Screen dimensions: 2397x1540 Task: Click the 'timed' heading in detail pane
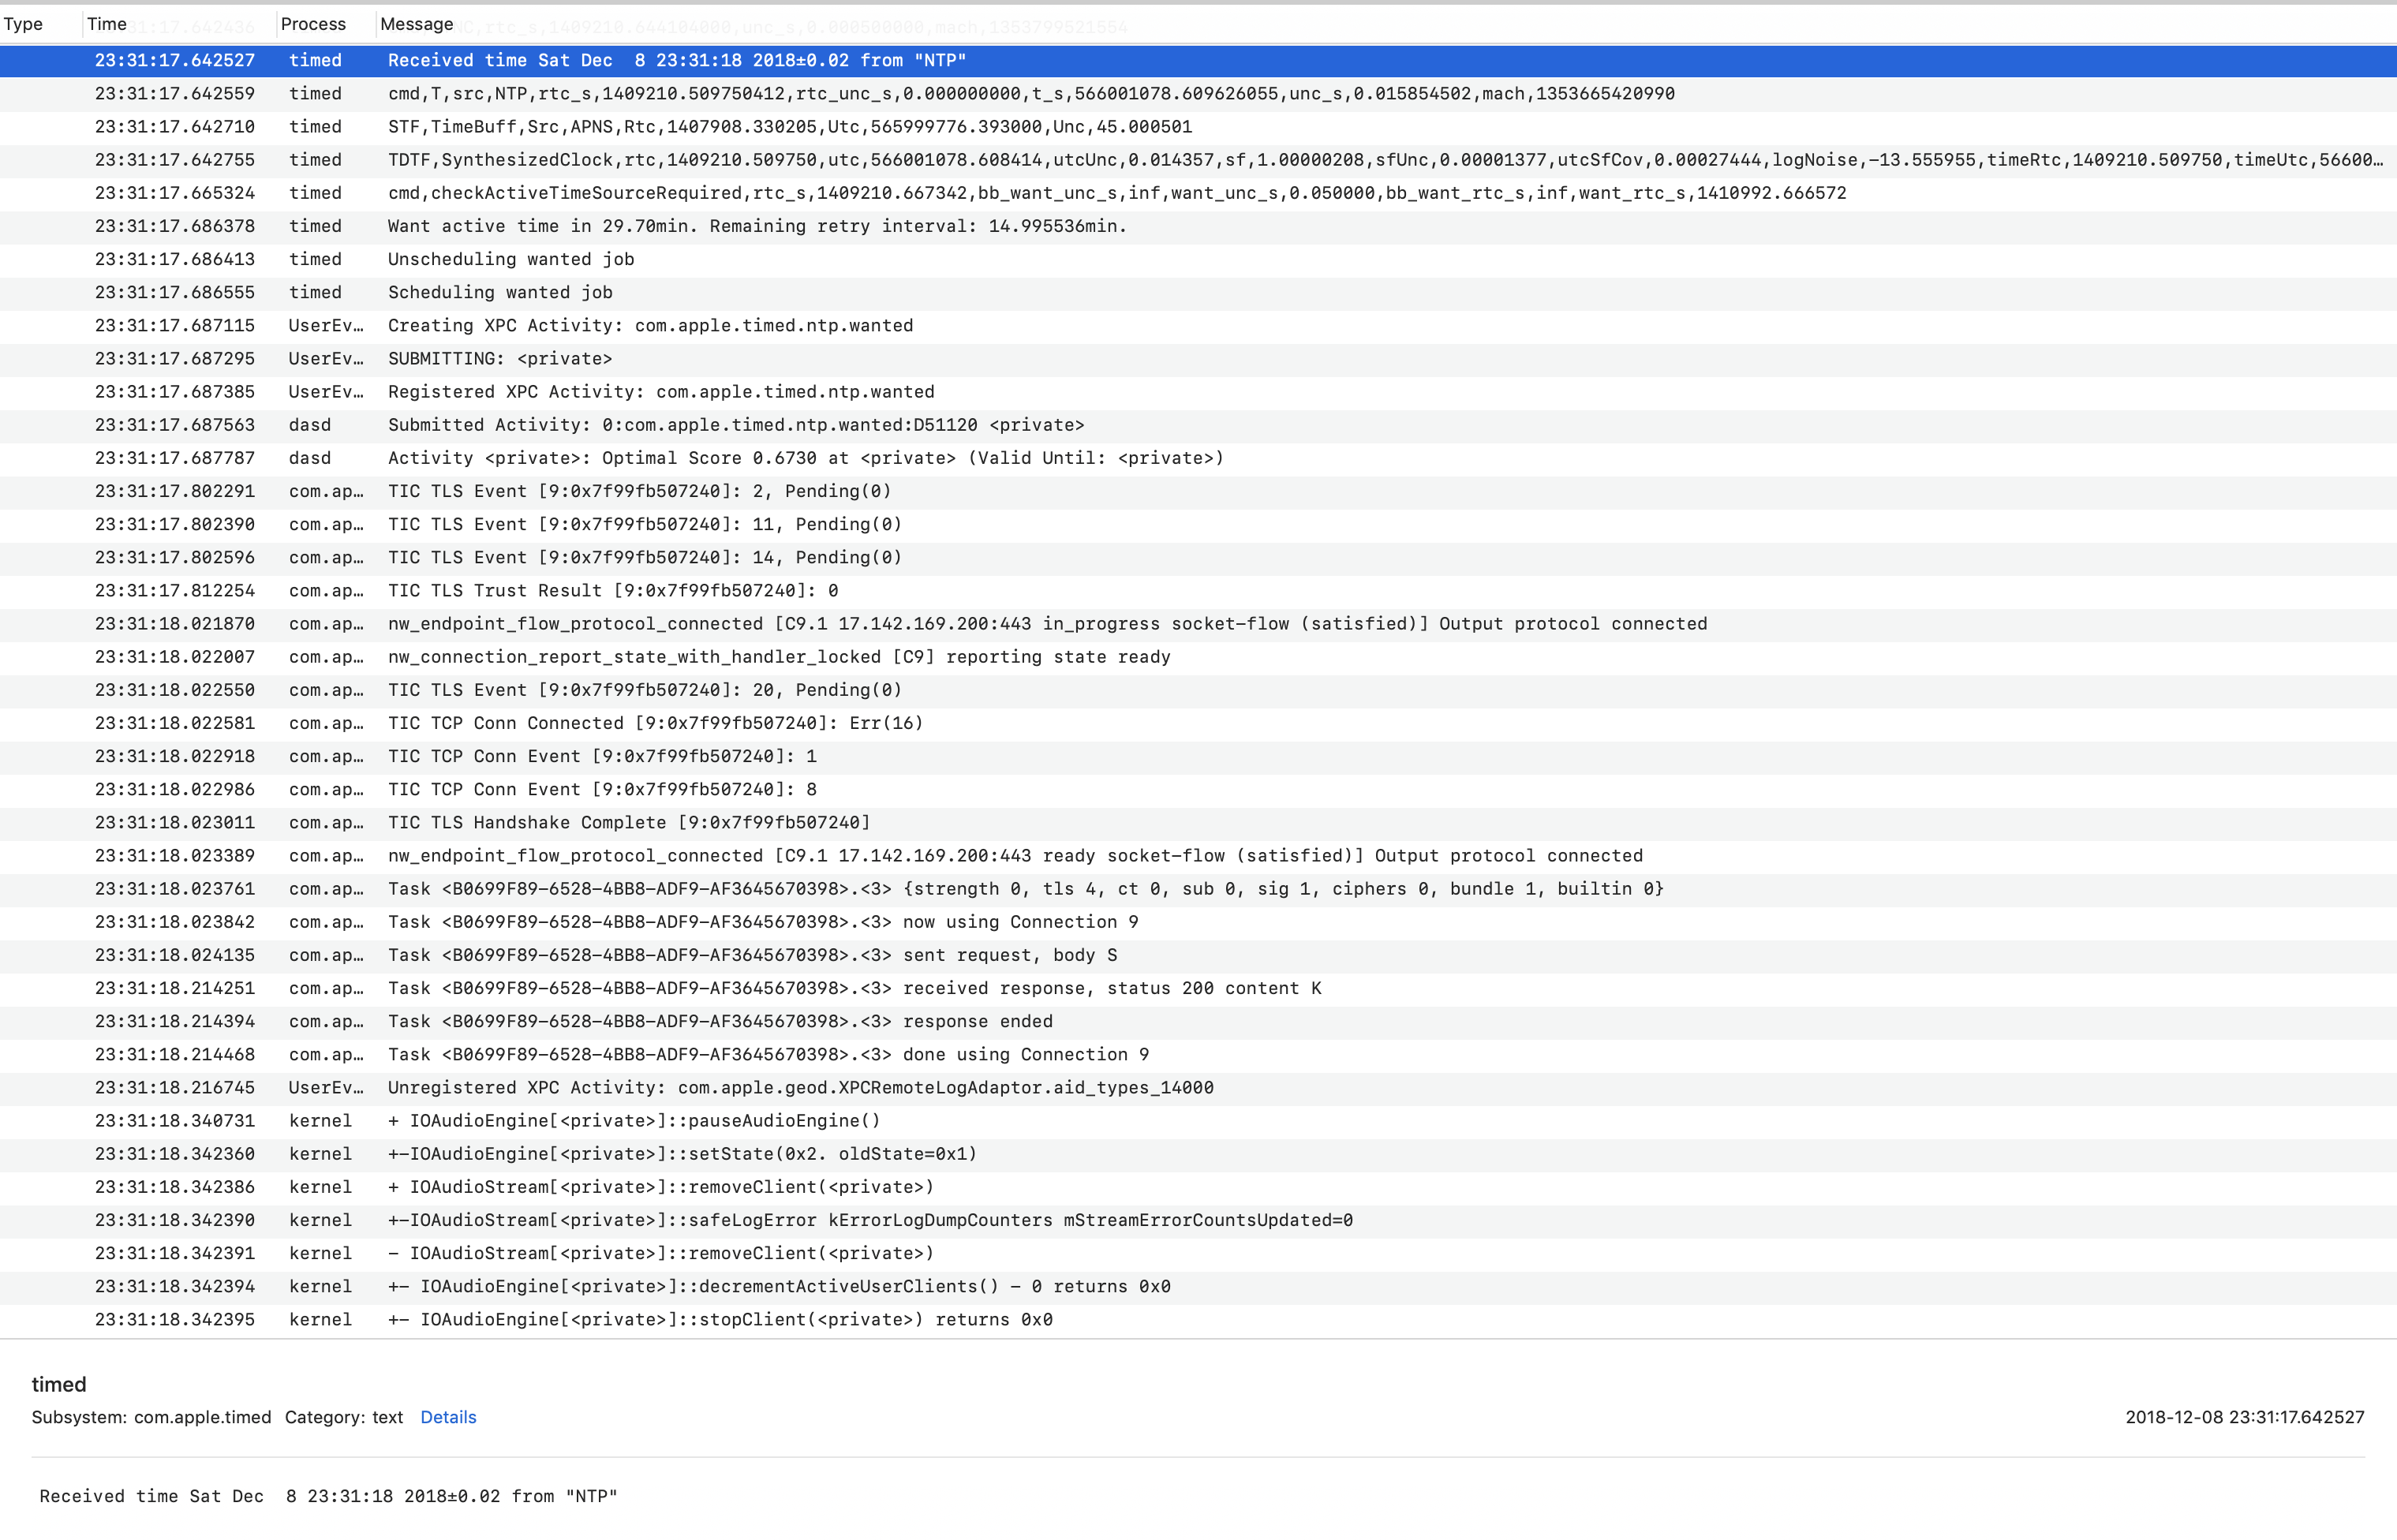[x=59, y=1384]
